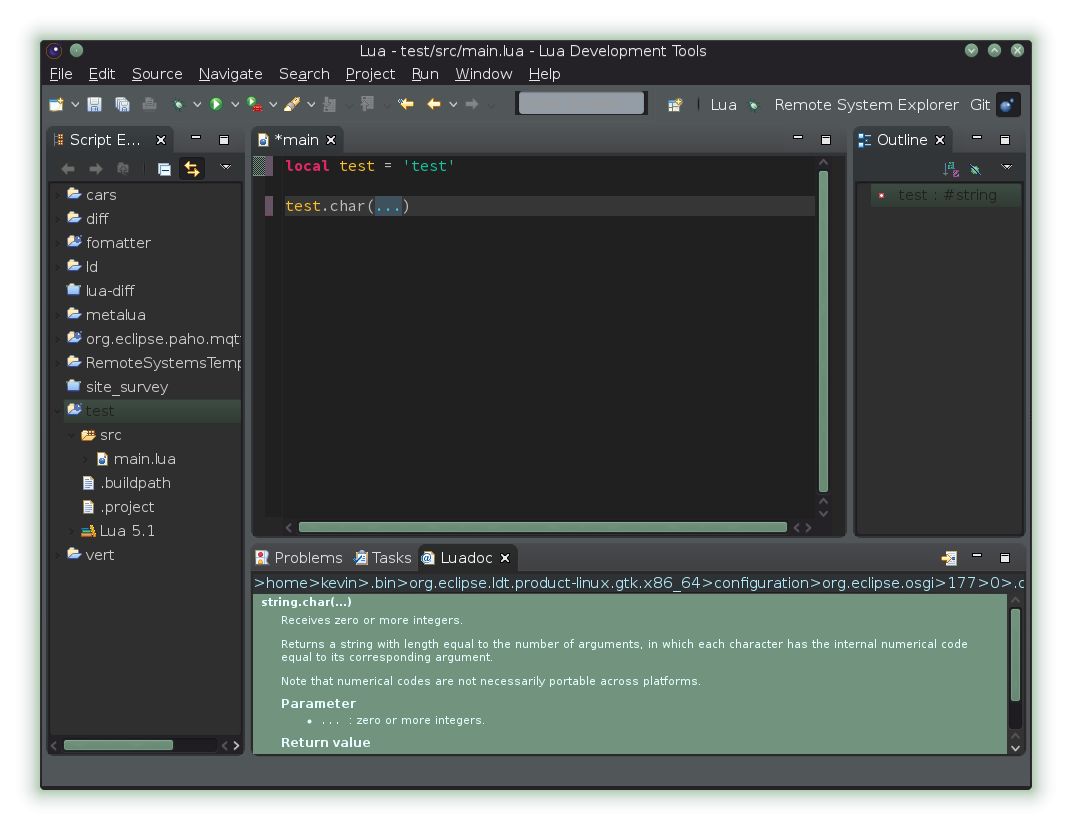Click the editor vertical scrollbar
This screenshot has width=1072, height=830.
(x=823, y=332)
